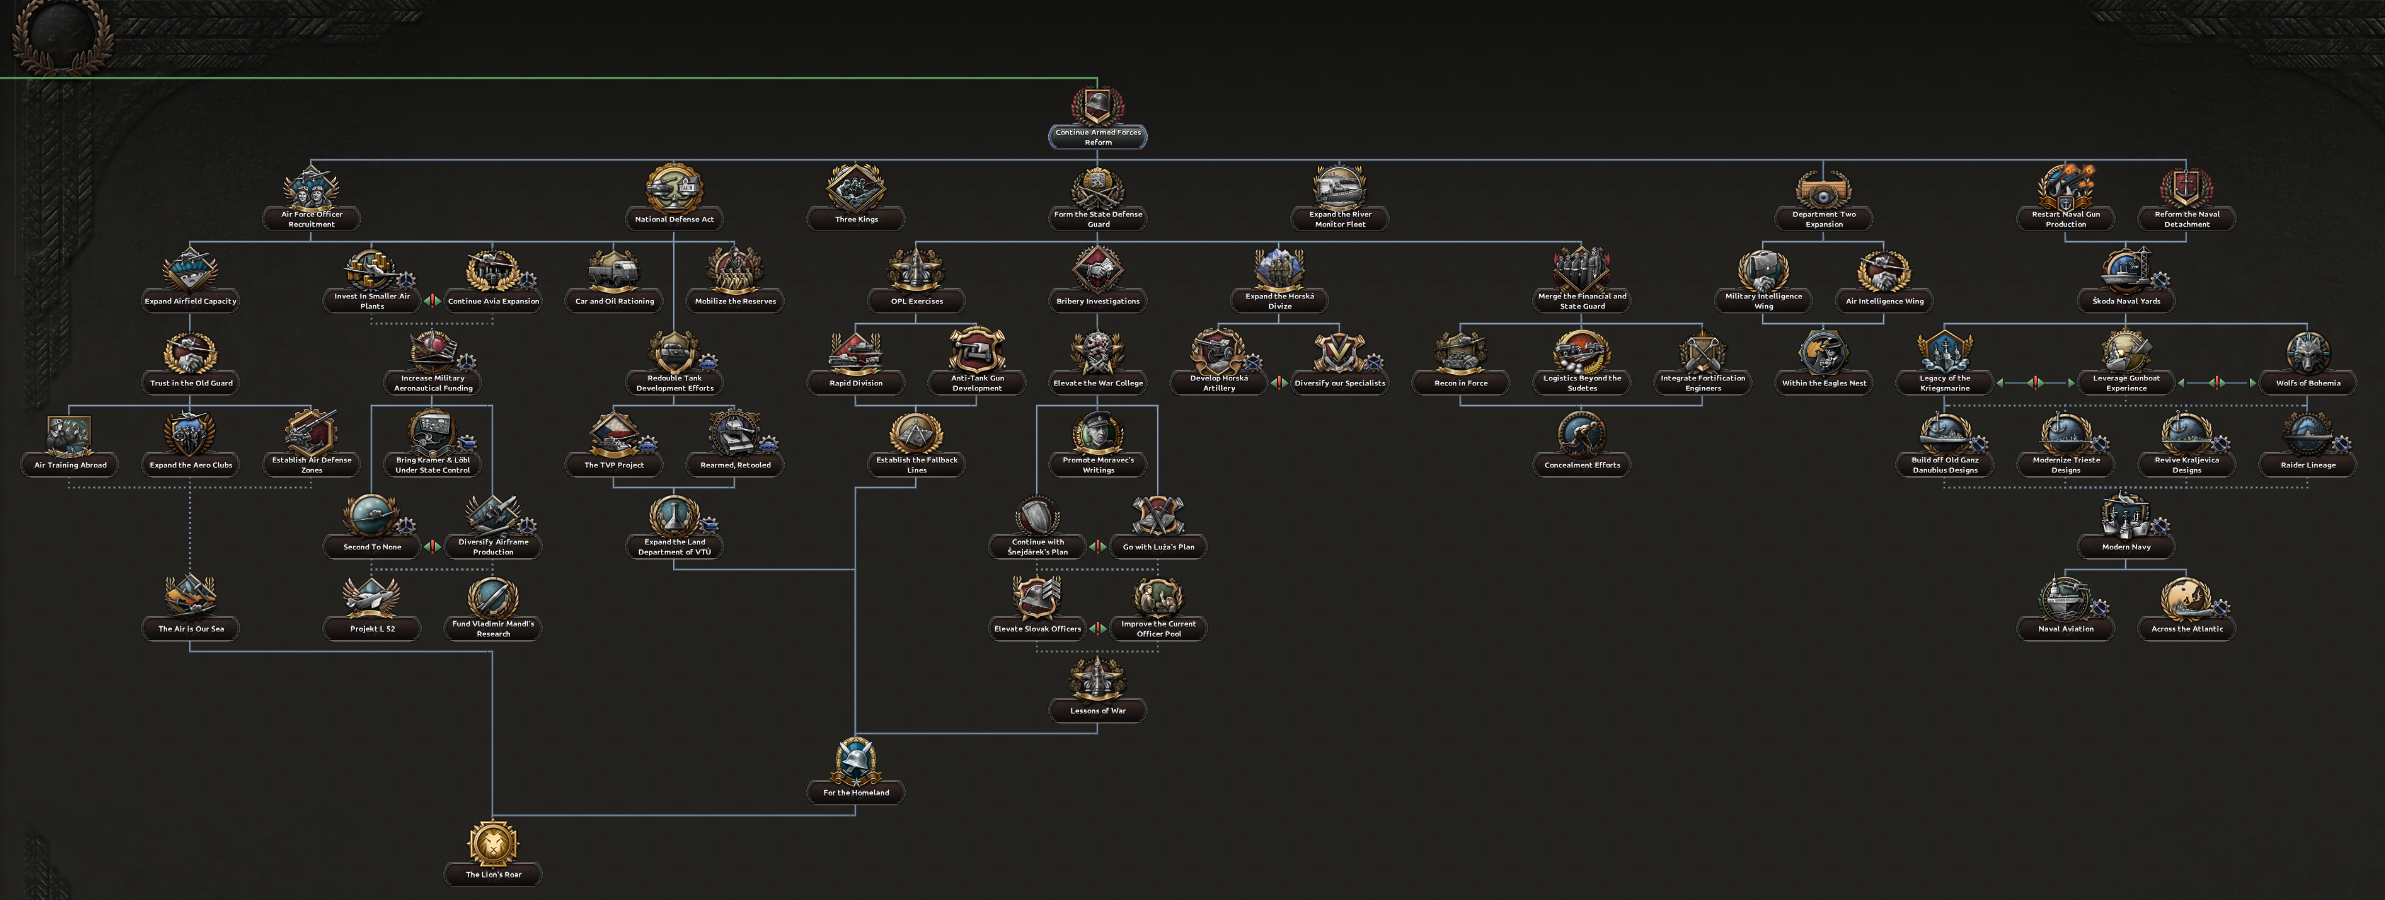Choose the Rapid Division focus label
Screen dimensions: 2385x900
(855, 383)
